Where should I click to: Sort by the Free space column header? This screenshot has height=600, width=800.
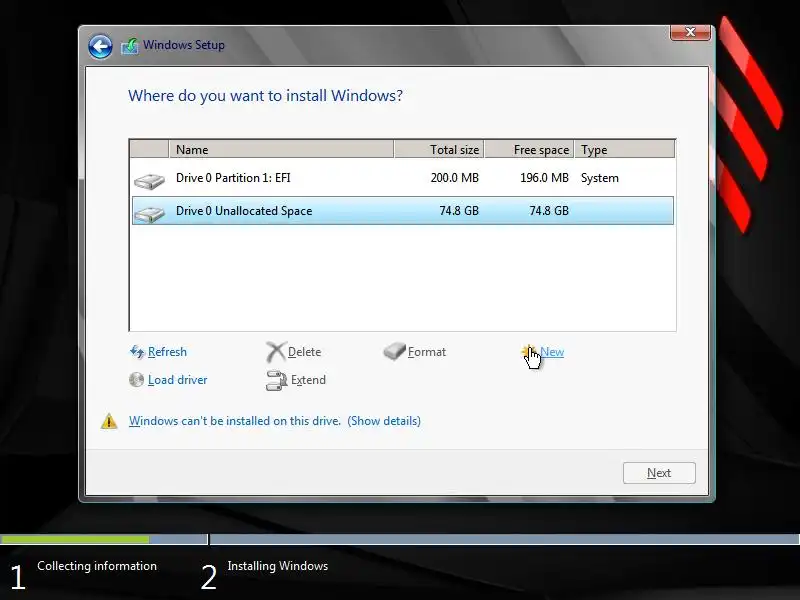[529, 149]
